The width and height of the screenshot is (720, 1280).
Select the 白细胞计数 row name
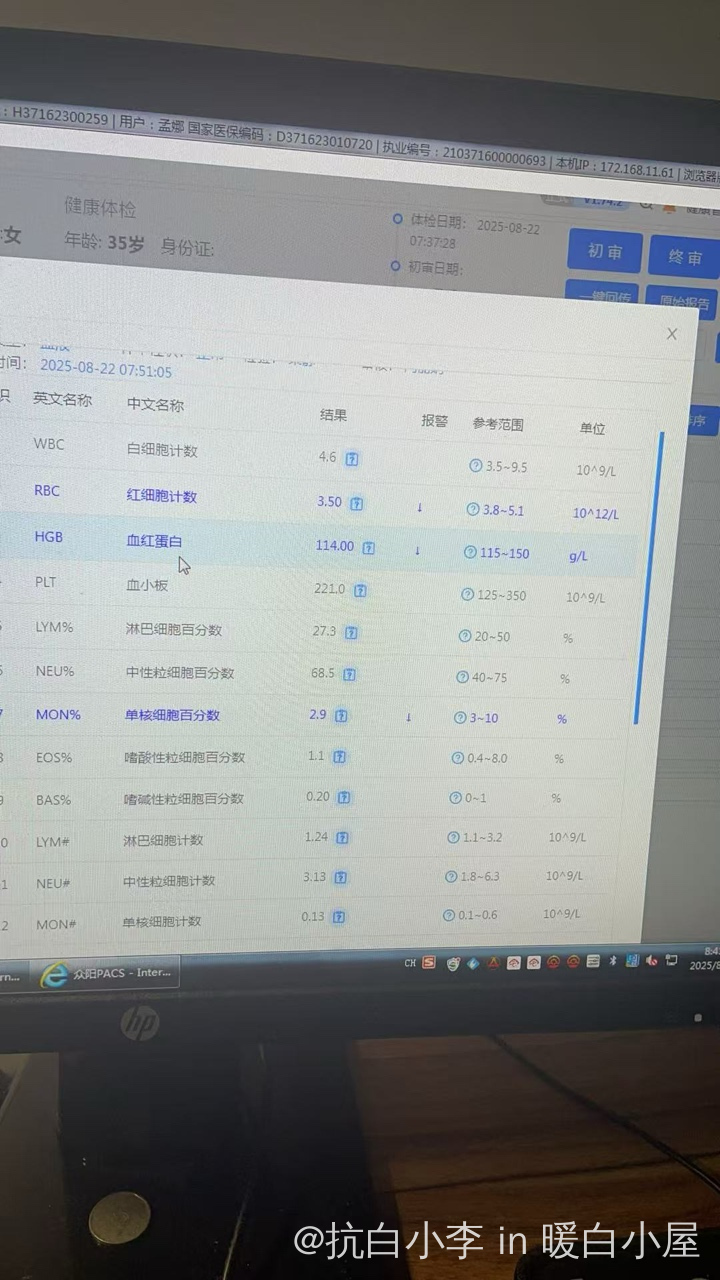tap(162, 450)
